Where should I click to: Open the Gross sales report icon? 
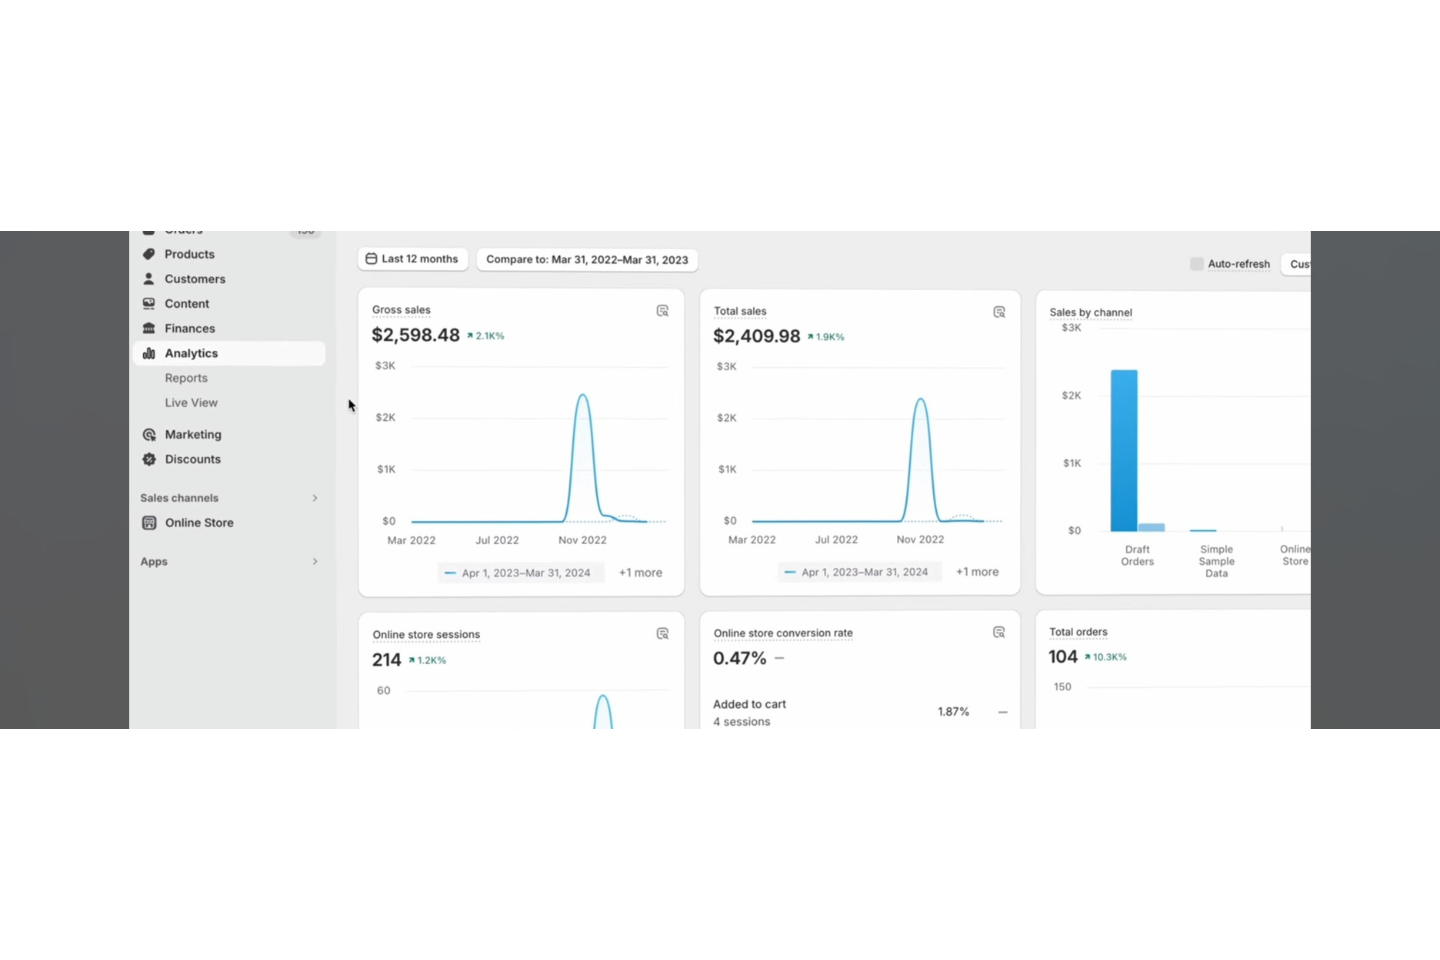[x=662, y=311]
